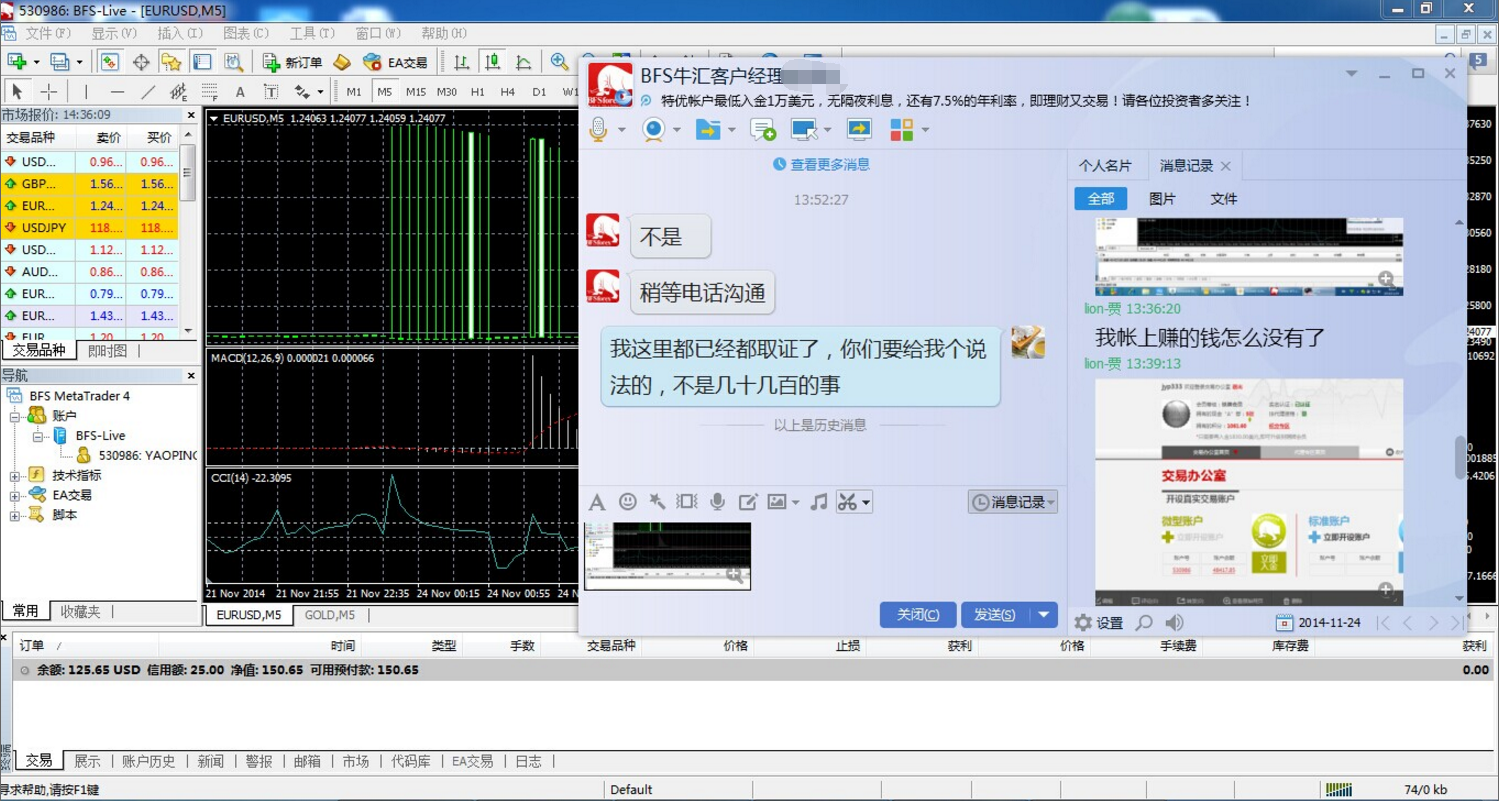
Task: Open the emoji picker in chat
Action: click(x=627, y=502)
